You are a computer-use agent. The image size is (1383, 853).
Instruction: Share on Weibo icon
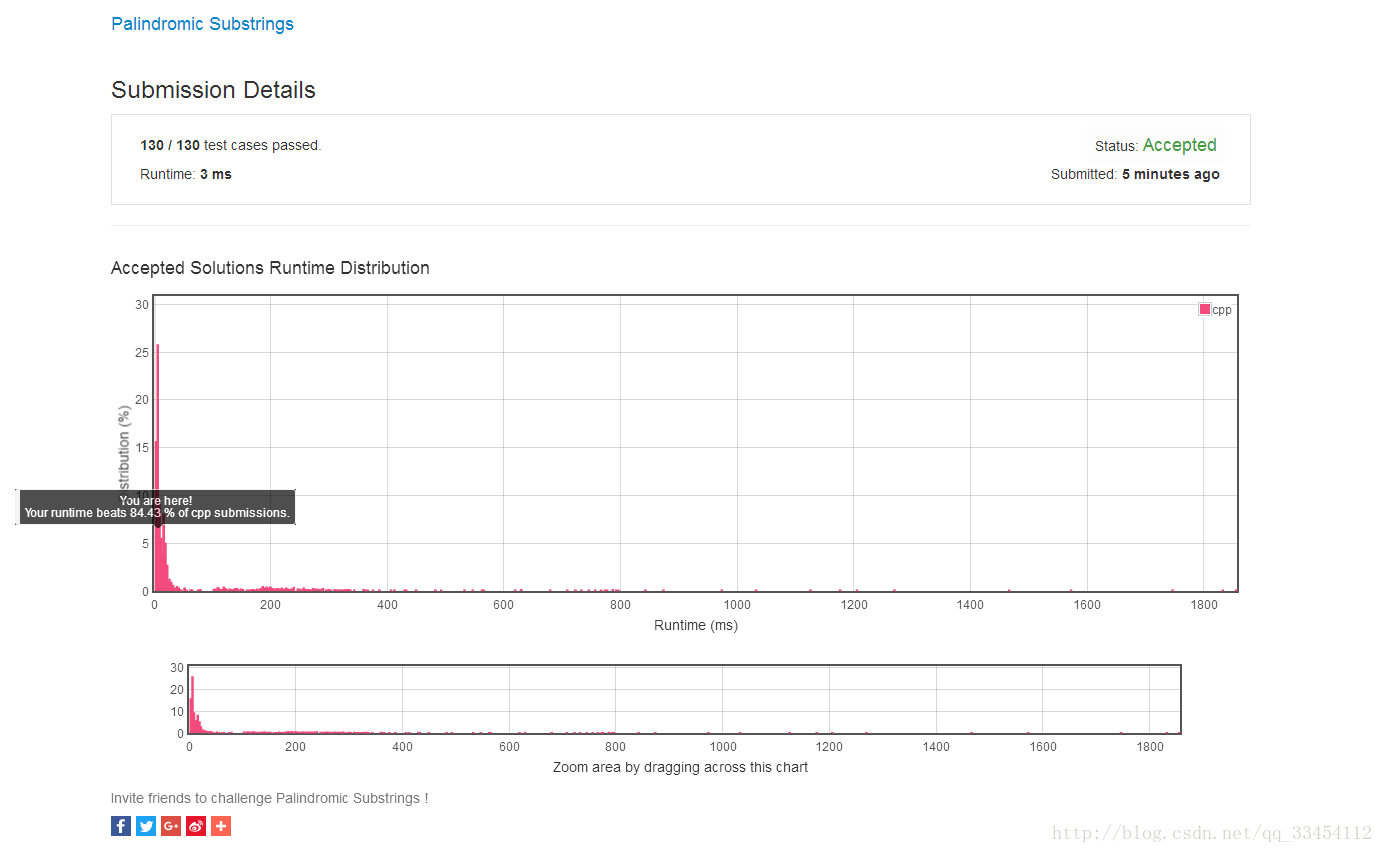pos(196,826)
